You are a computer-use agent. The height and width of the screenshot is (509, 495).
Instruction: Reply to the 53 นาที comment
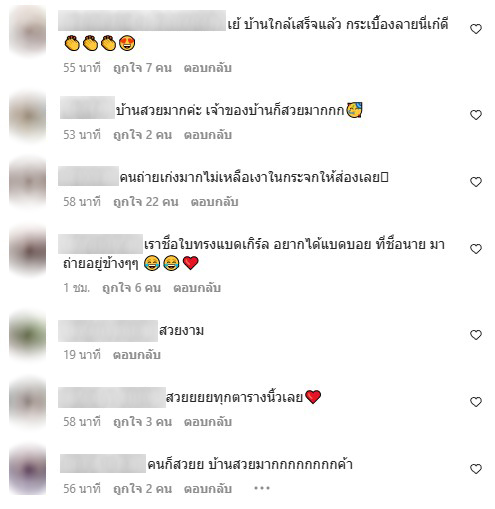[208, 135]
